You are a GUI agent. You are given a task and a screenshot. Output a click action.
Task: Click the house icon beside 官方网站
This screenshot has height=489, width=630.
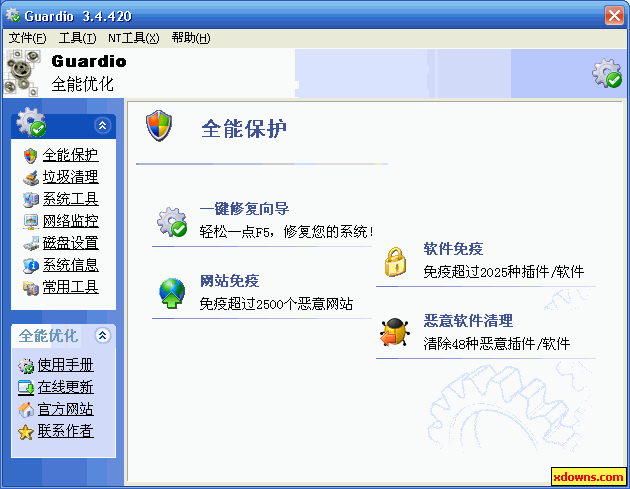[x=26, y=410]
